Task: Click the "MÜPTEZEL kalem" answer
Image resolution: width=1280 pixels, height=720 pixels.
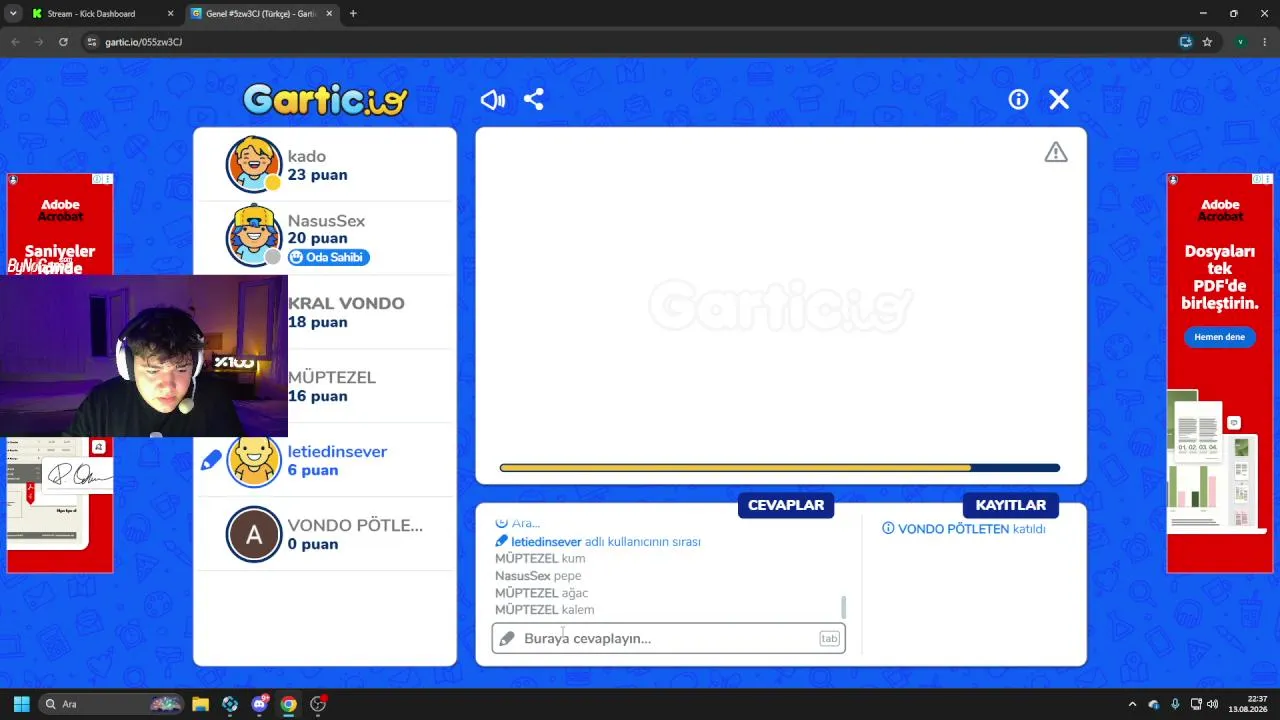Action: click(545, 610)
